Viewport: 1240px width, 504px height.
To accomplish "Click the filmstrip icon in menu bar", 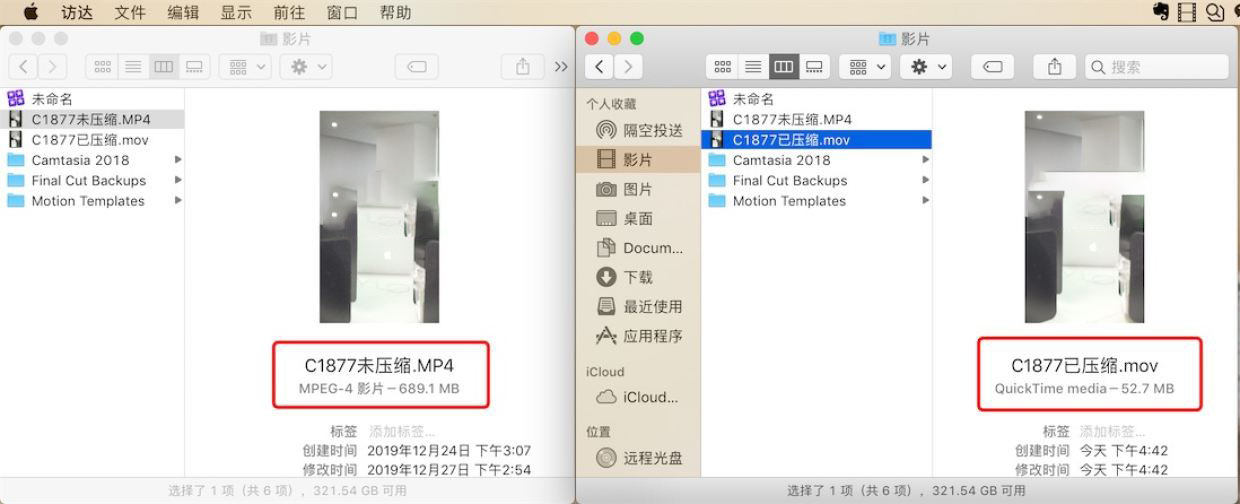I will click(1187, 12).
